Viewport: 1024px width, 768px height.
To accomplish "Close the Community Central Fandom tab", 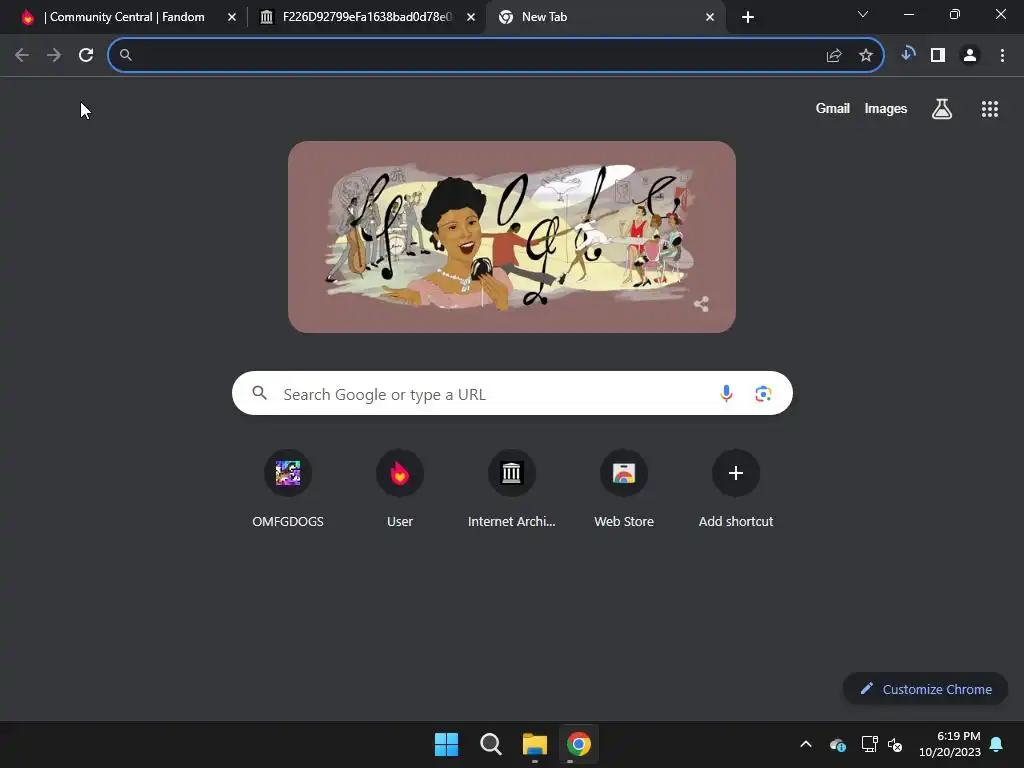I will (232, 17).
